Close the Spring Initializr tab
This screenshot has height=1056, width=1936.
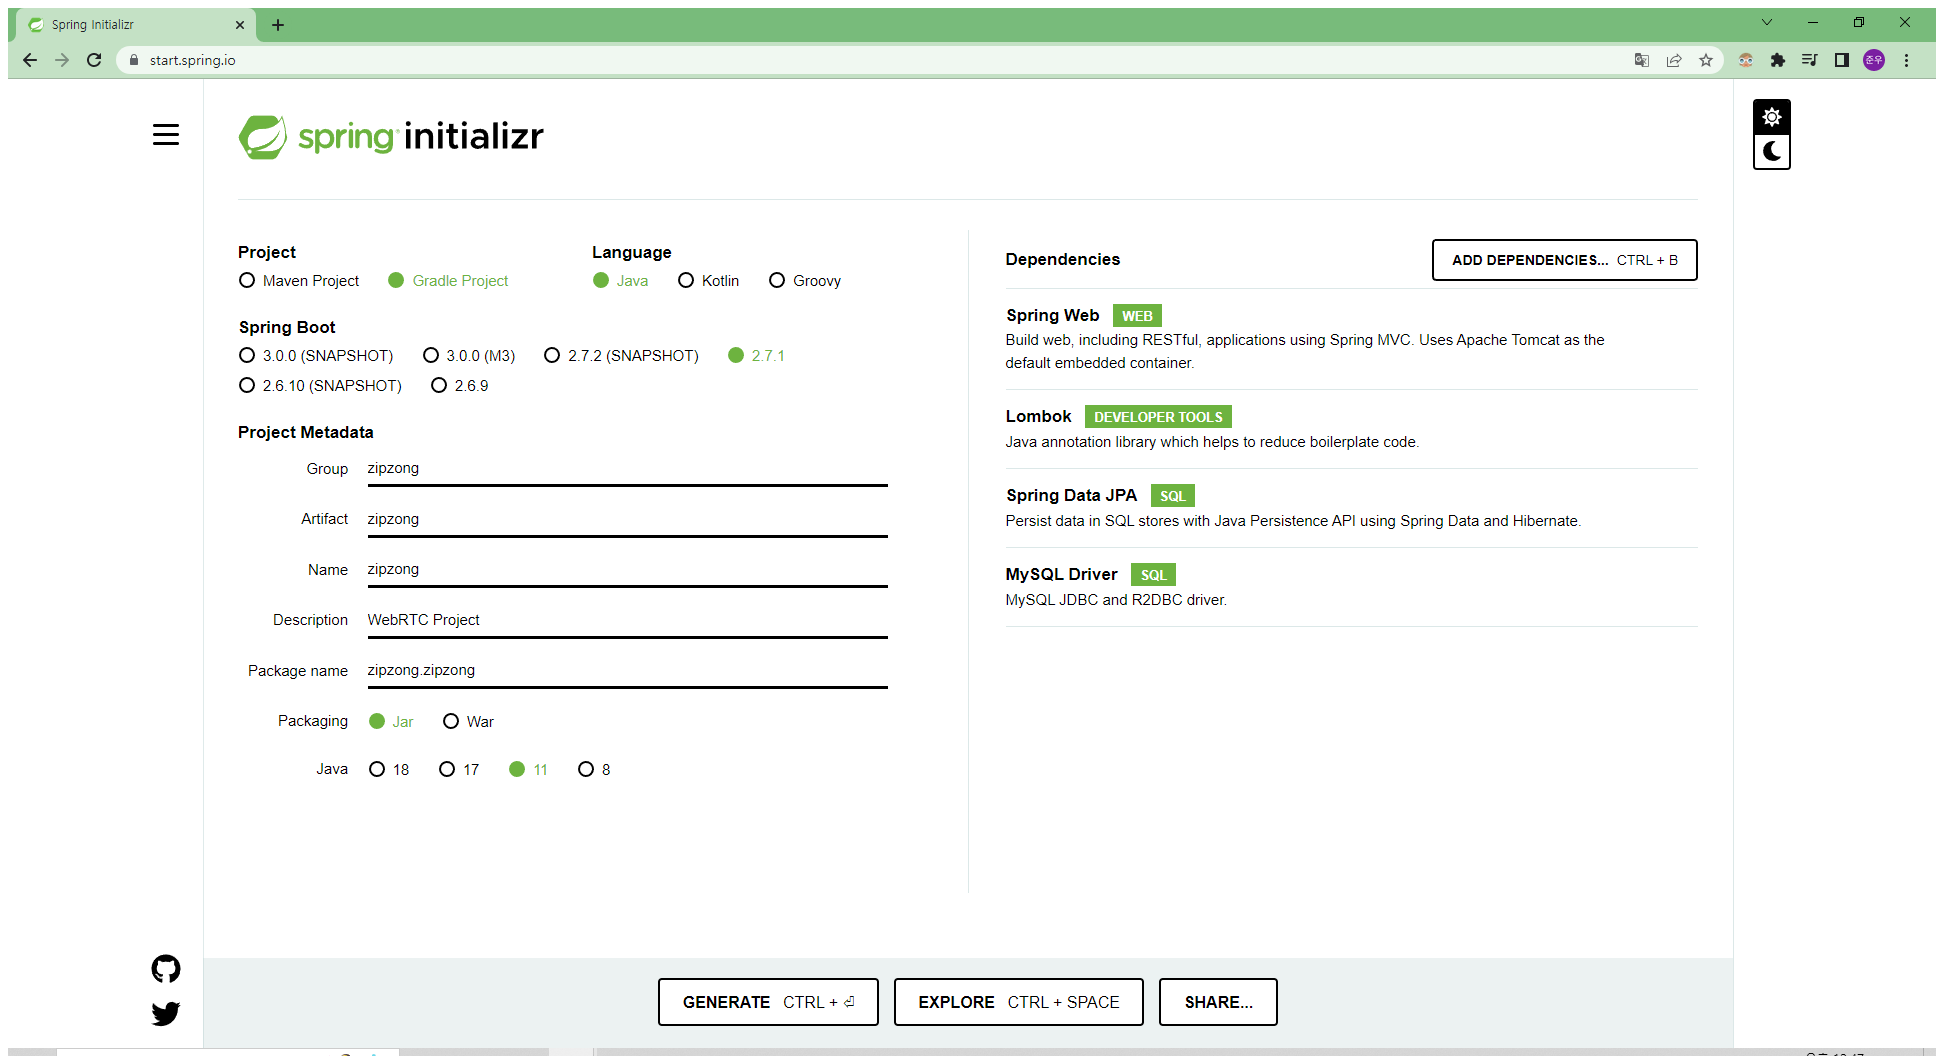240,25
